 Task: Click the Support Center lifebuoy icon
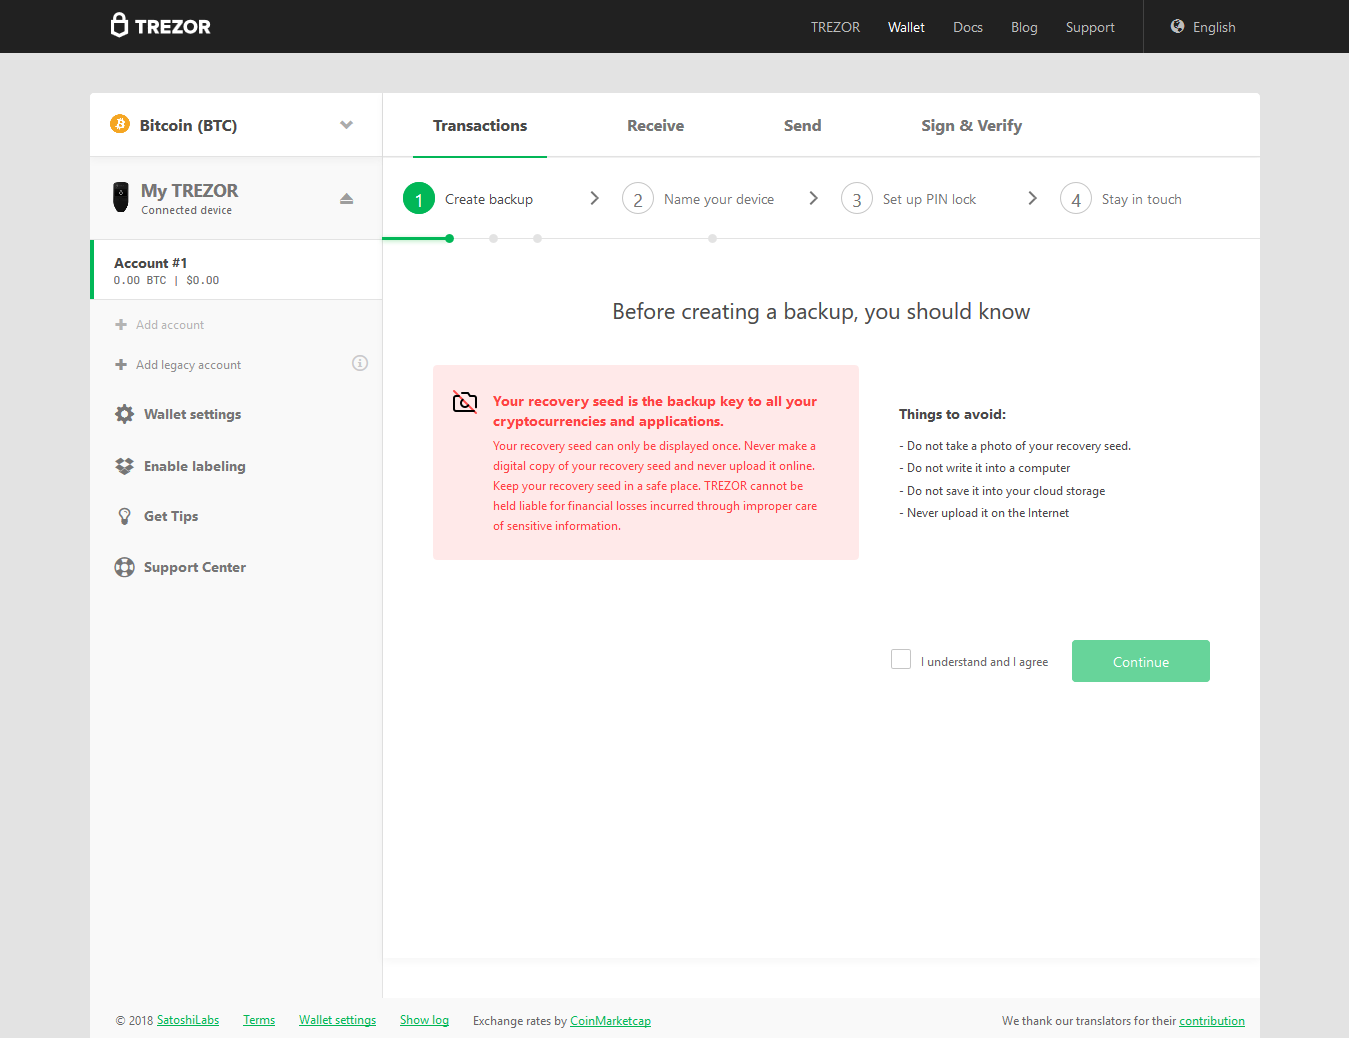coord(124,567)
